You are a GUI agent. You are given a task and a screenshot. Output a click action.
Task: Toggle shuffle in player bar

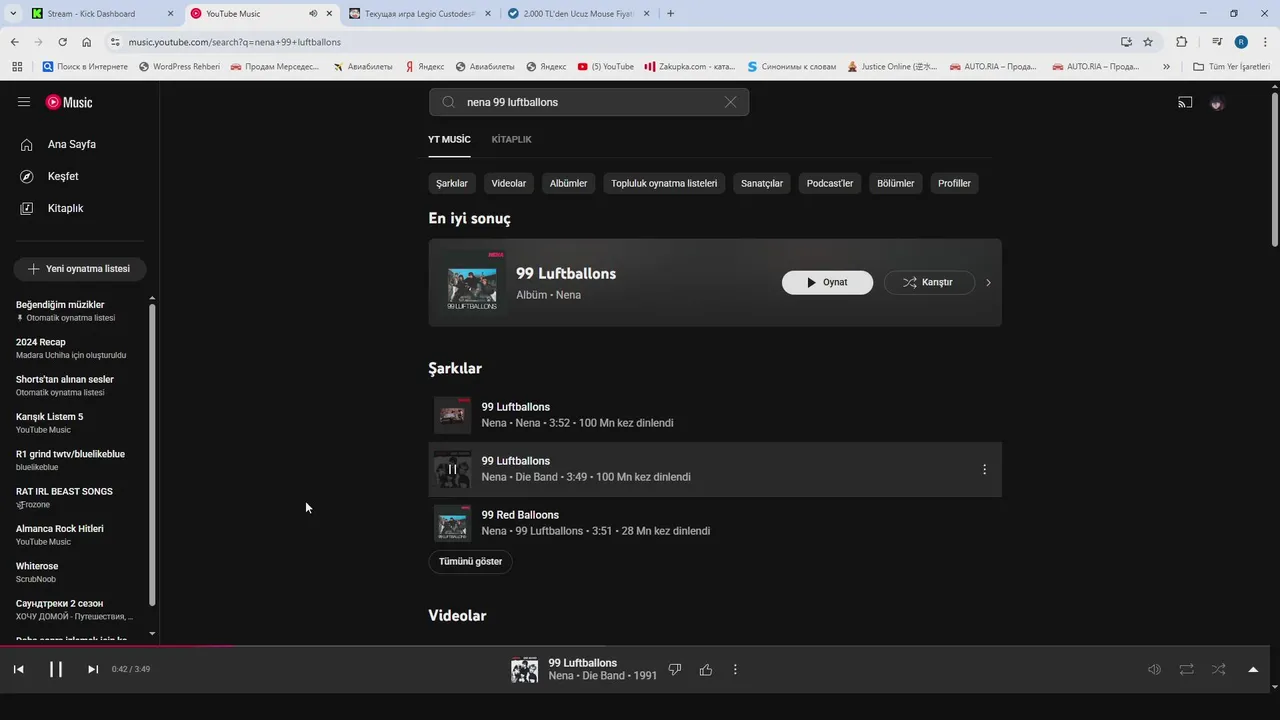tap(1218, 670)
